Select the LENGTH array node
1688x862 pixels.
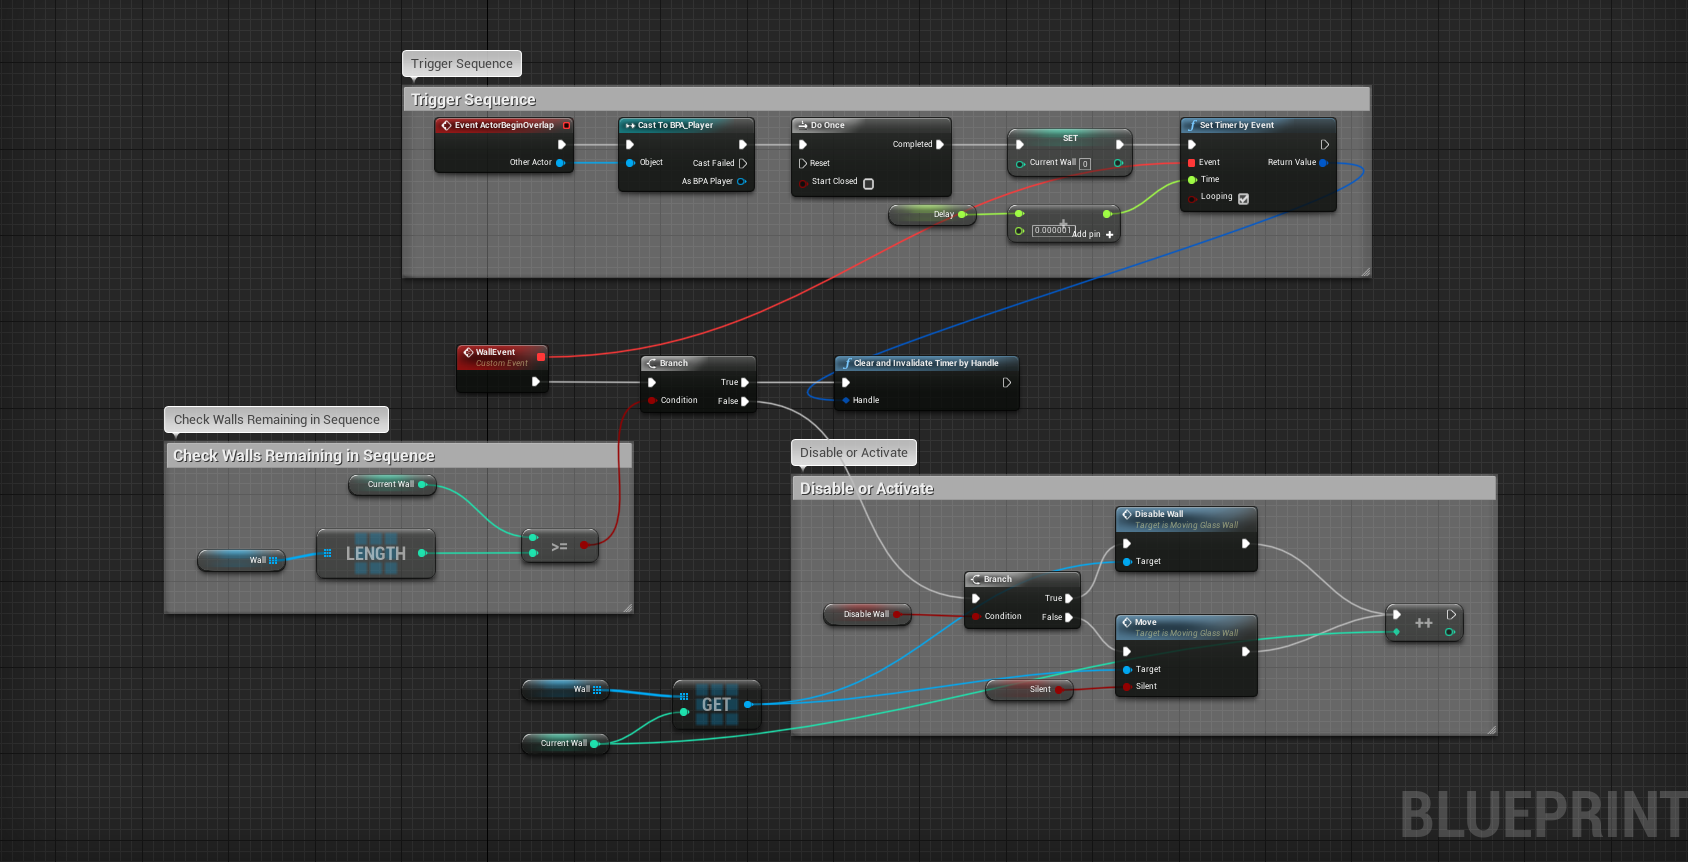[375, 554]
